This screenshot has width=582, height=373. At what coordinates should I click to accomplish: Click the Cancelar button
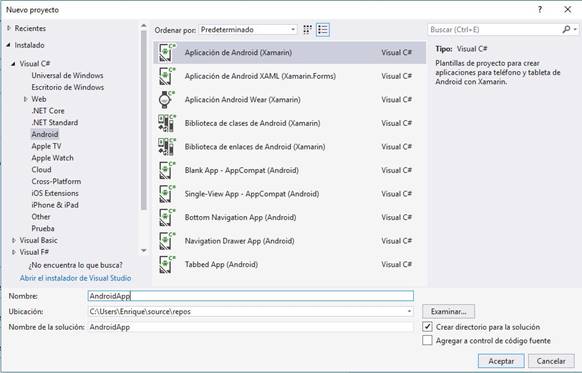coord(551,361)
